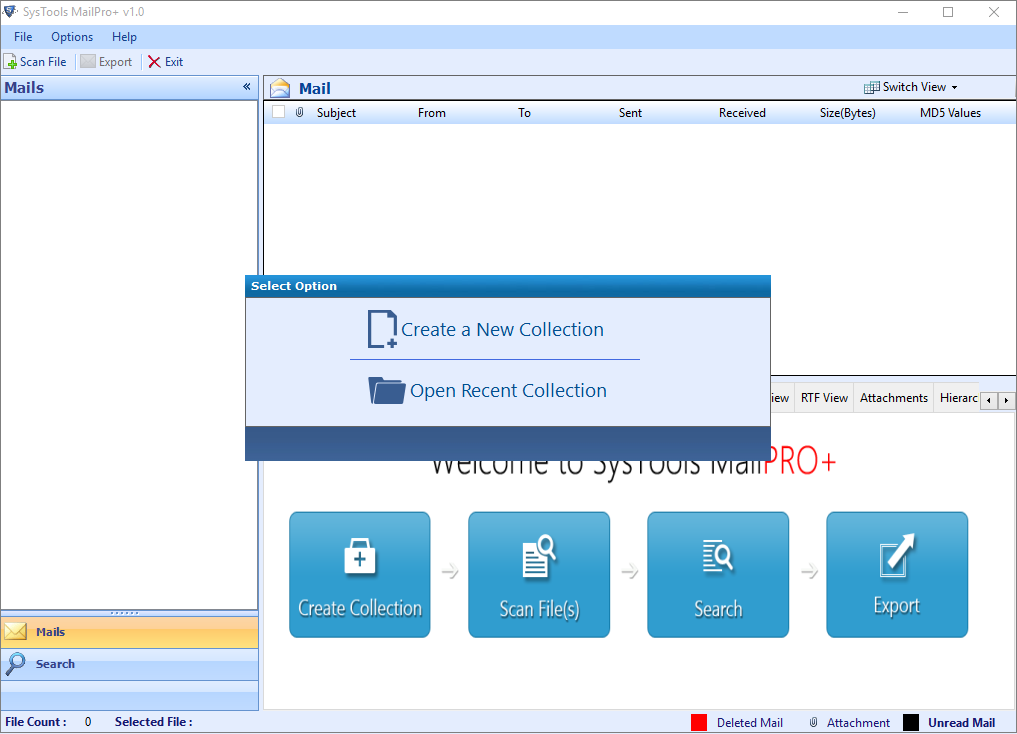Screen dimensions: 1017x734
Task: Sort by the From column header
Action: pos(431,113)
